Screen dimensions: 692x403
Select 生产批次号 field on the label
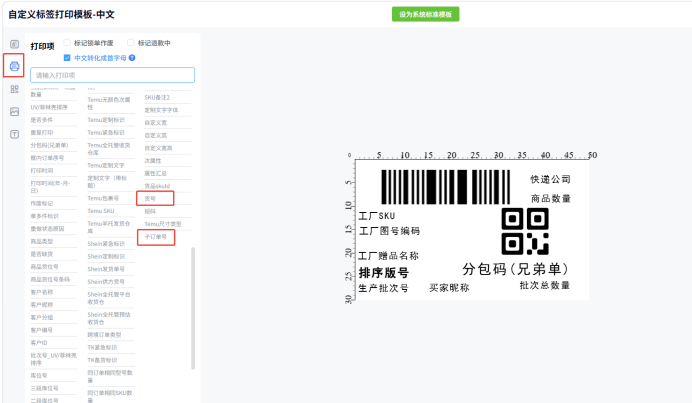pos(383,288)
